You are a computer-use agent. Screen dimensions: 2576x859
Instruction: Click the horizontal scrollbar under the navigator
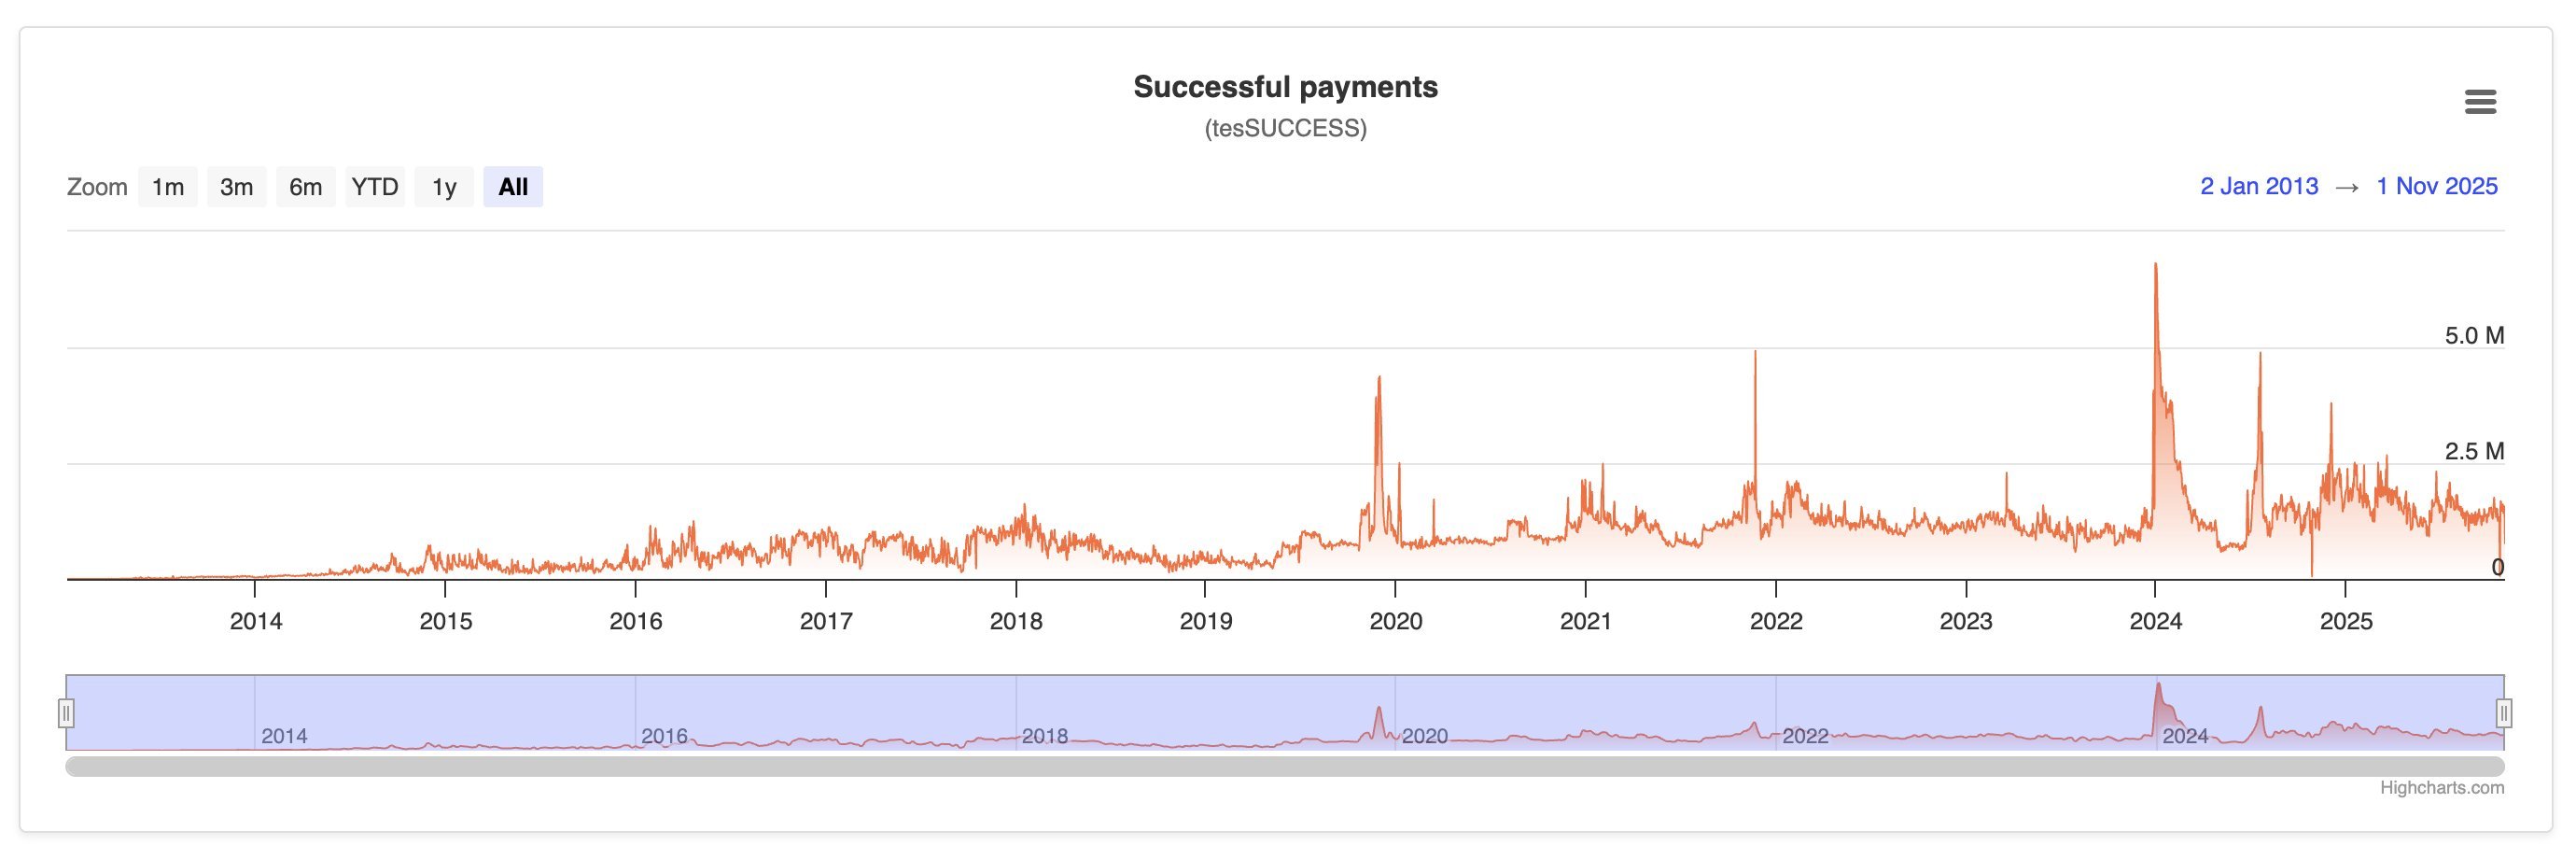[1285, 767]
